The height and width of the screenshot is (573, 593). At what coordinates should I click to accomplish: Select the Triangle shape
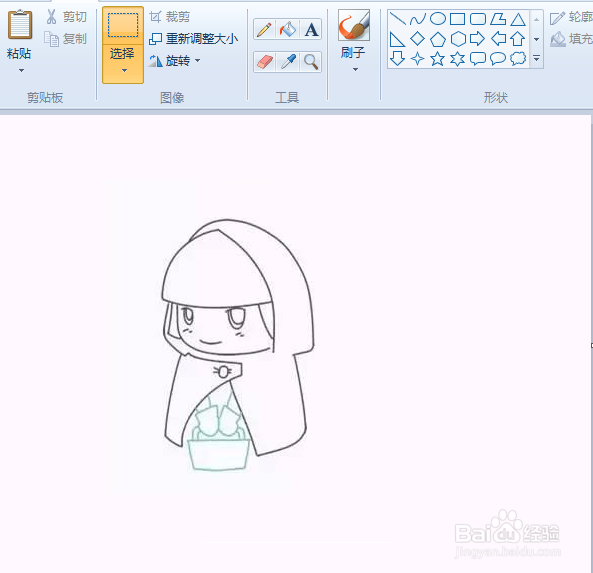pyautogui.click(x=518, y=19)
